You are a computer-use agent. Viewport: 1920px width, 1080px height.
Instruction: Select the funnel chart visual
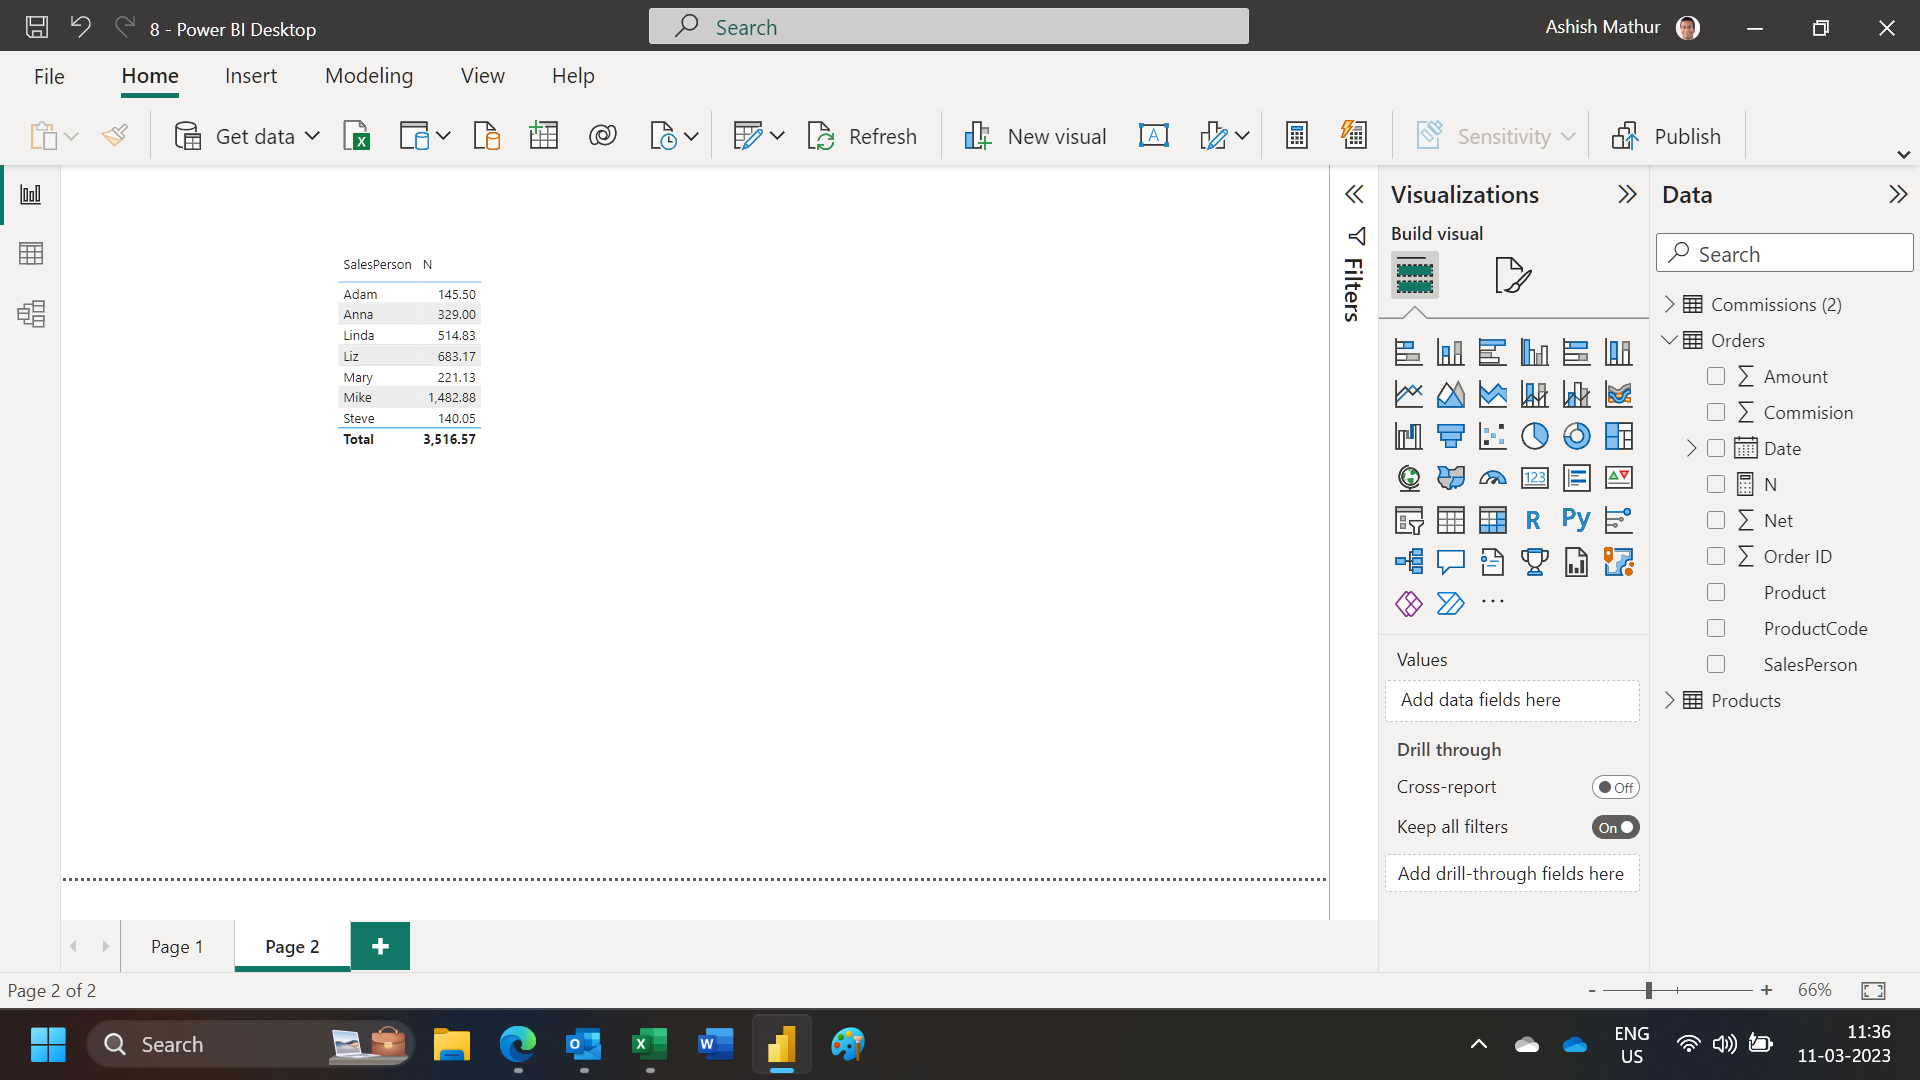pyautogui.click(x=1450, y=436)
